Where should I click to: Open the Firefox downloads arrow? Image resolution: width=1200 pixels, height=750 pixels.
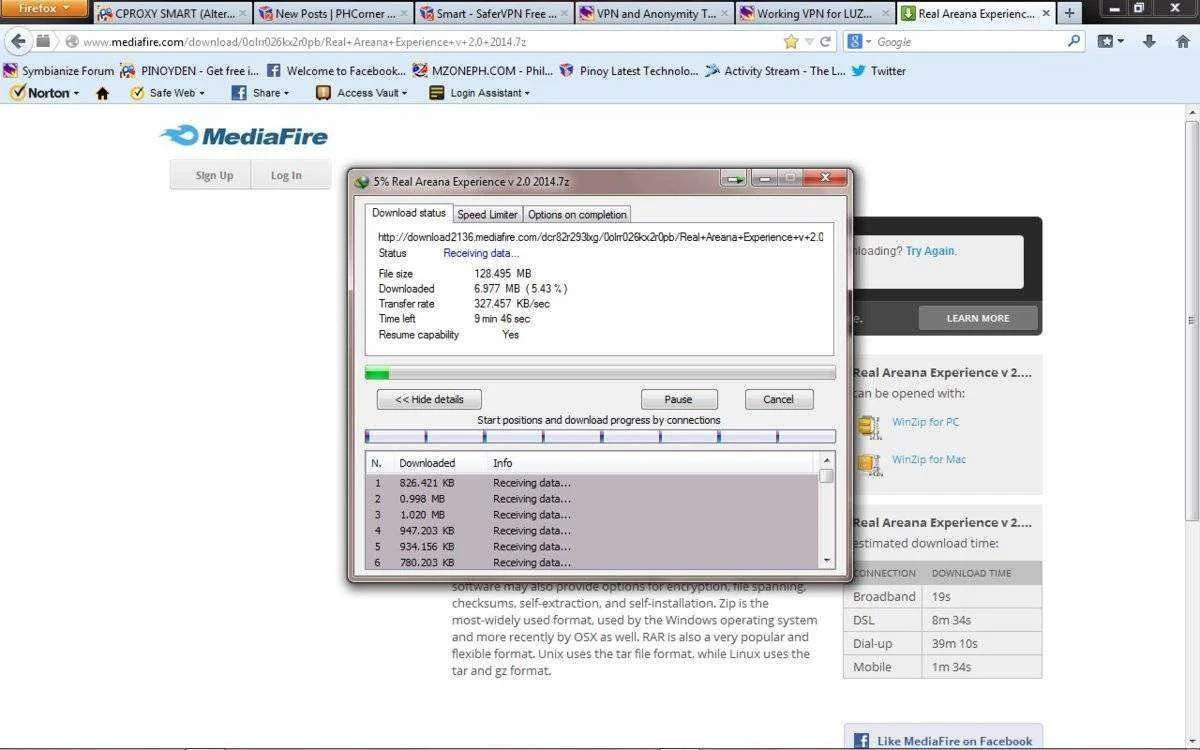tap(1150, 42)
